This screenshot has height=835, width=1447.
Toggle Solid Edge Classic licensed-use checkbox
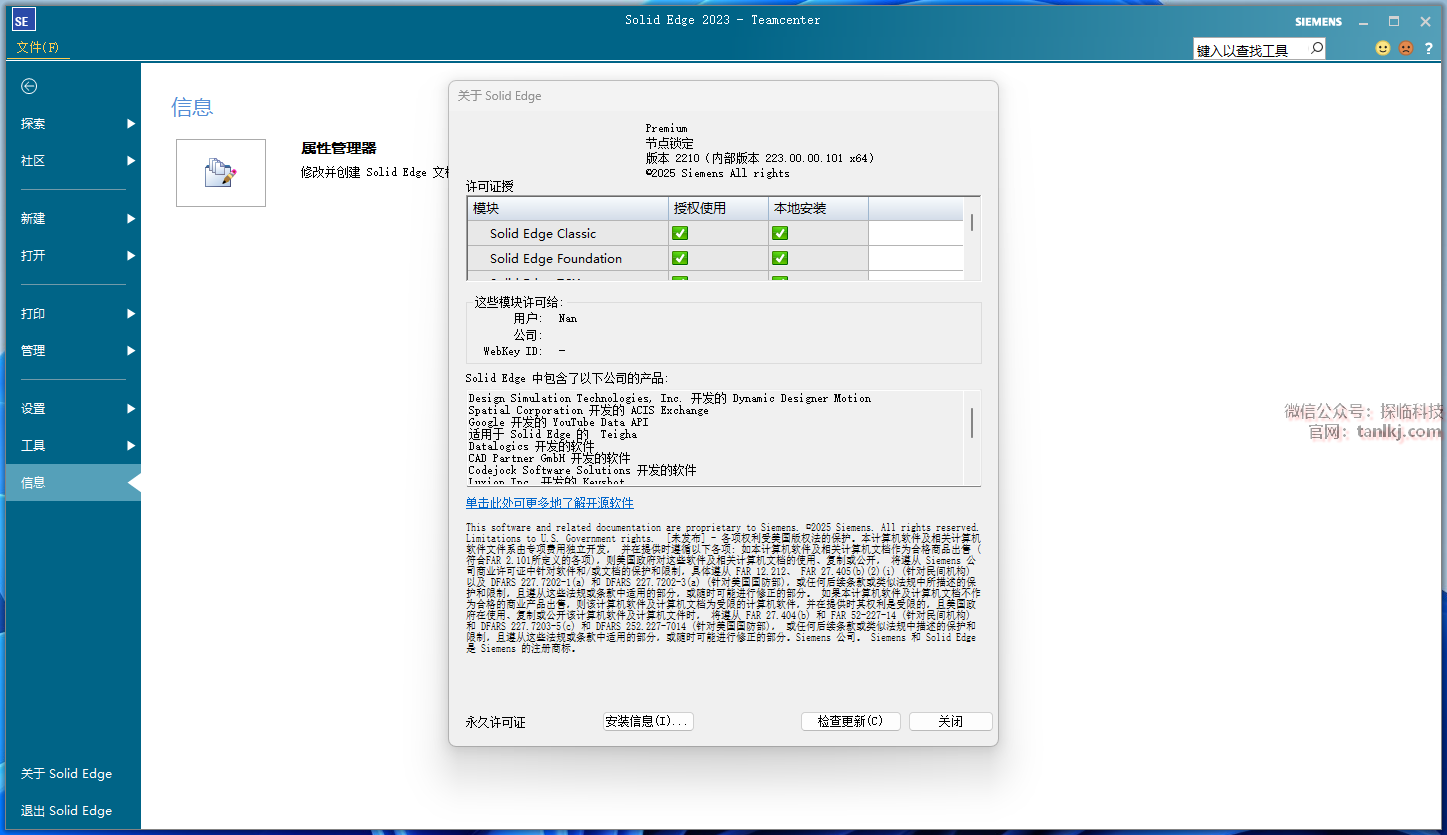tap(680, 233)
